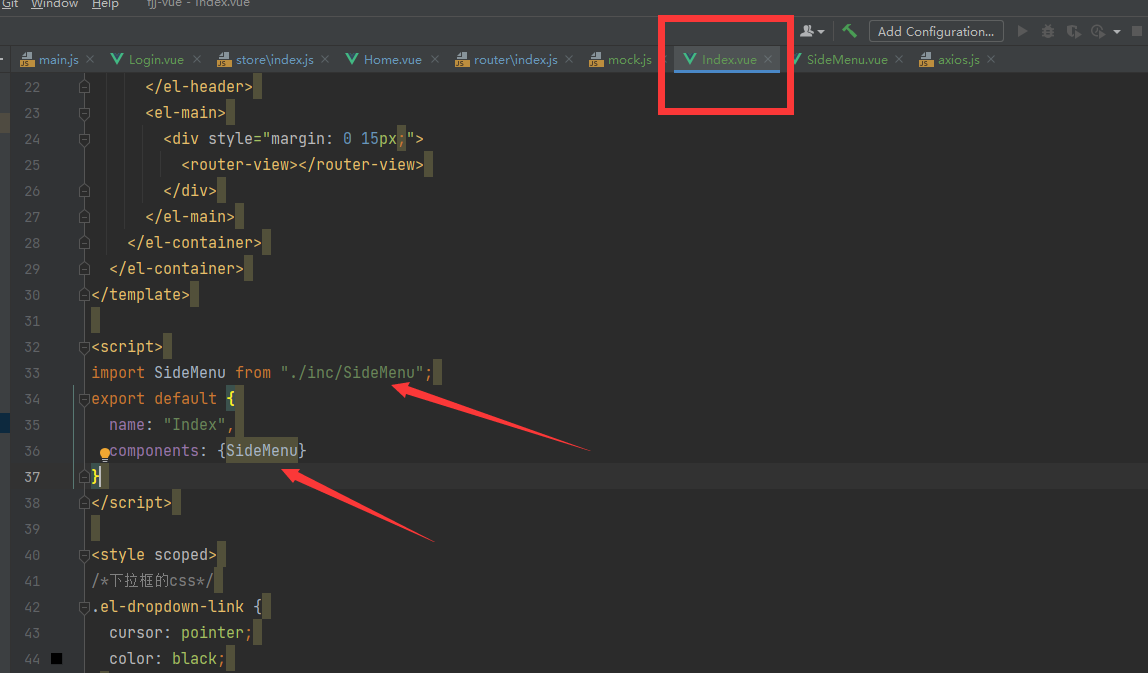Close the SideMenu.vue tab
Viewport: 1148px width, 673px height.
(899, 59)
